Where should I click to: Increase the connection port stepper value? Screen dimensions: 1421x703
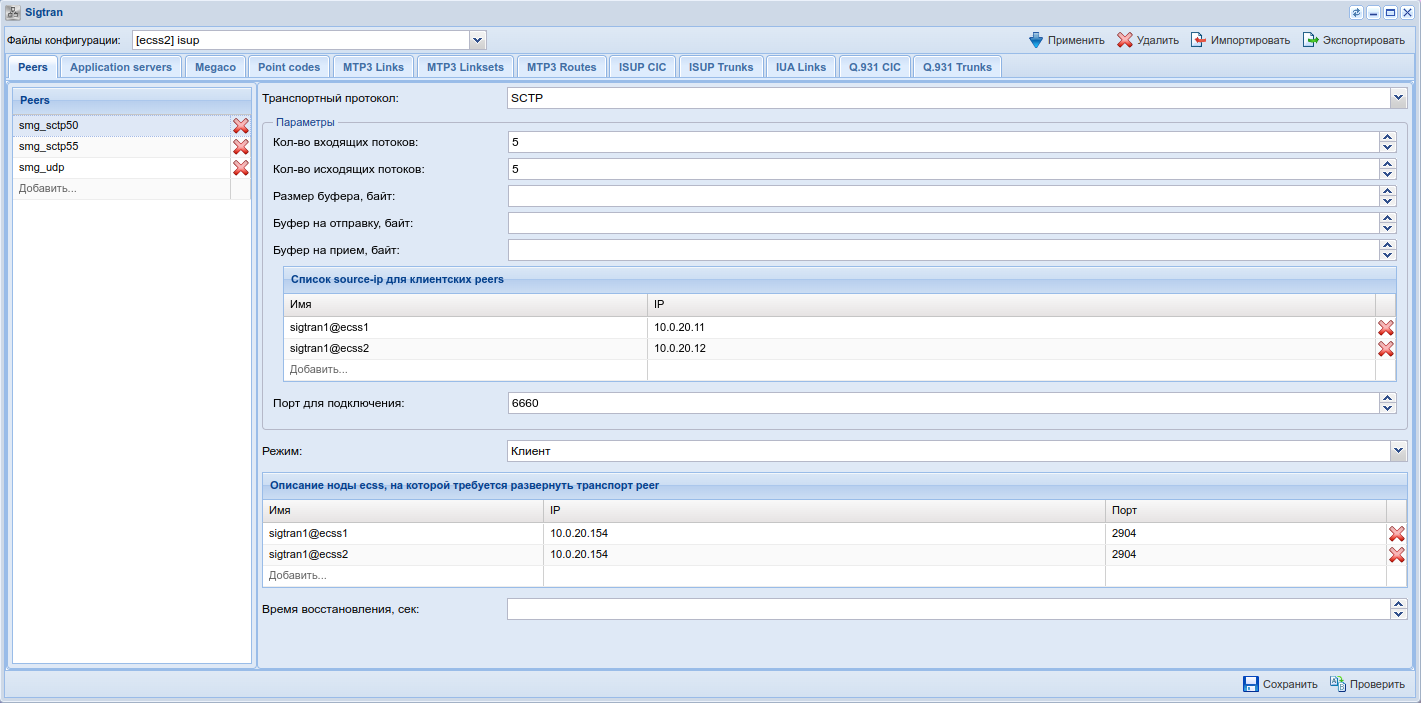pos(1387,398)
